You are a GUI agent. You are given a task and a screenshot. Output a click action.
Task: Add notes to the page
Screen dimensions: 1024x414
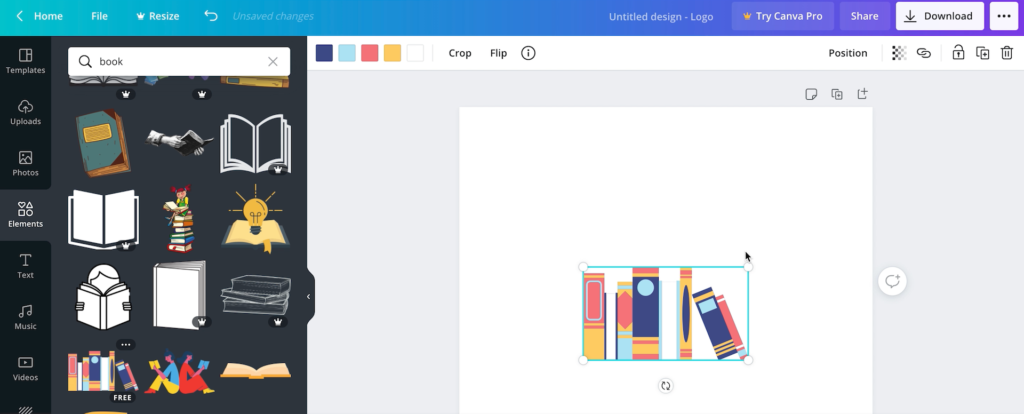pos(811,94)
